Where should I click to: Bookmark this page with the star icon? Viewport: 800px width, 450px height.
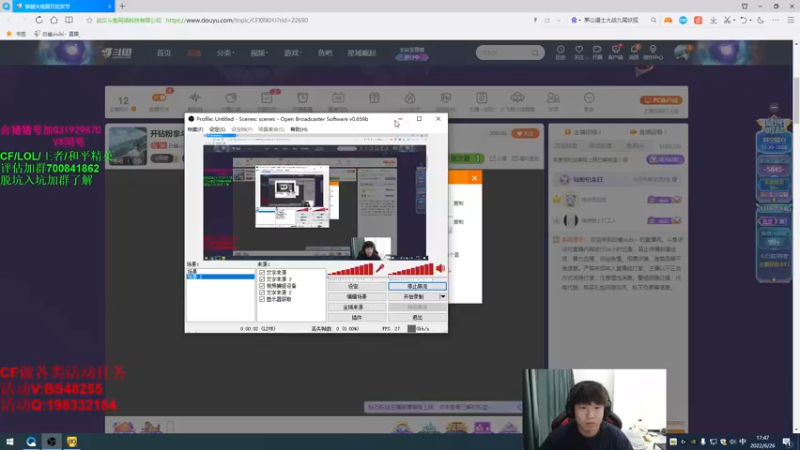(89, 20)
